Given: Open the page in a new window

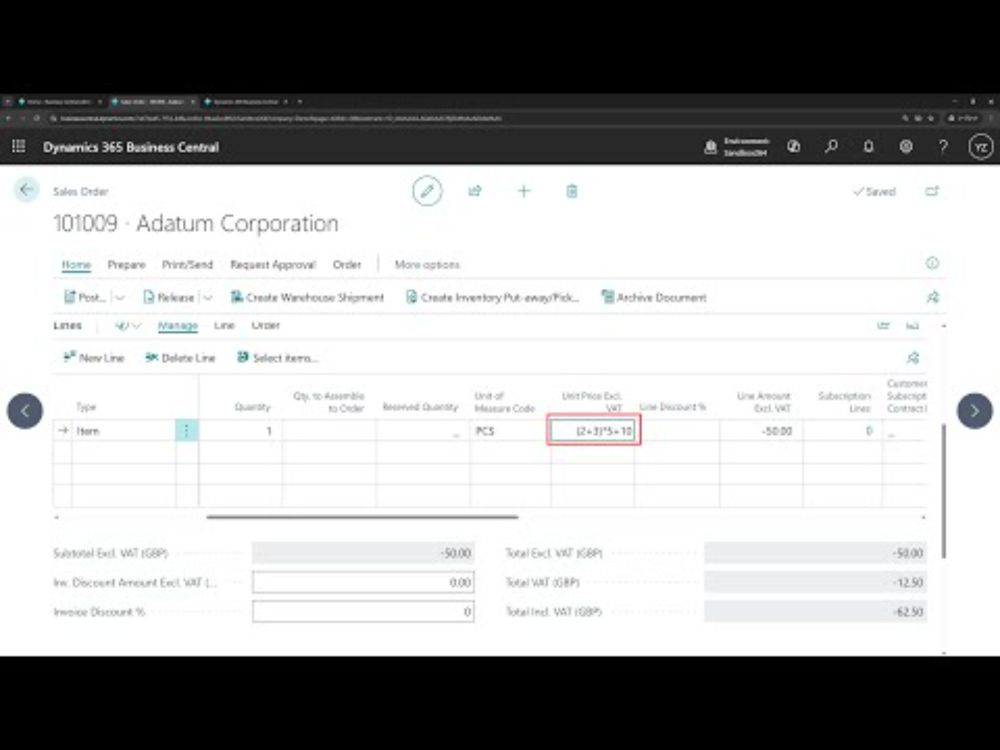Looking at the screenshot, I should [932, 191].
